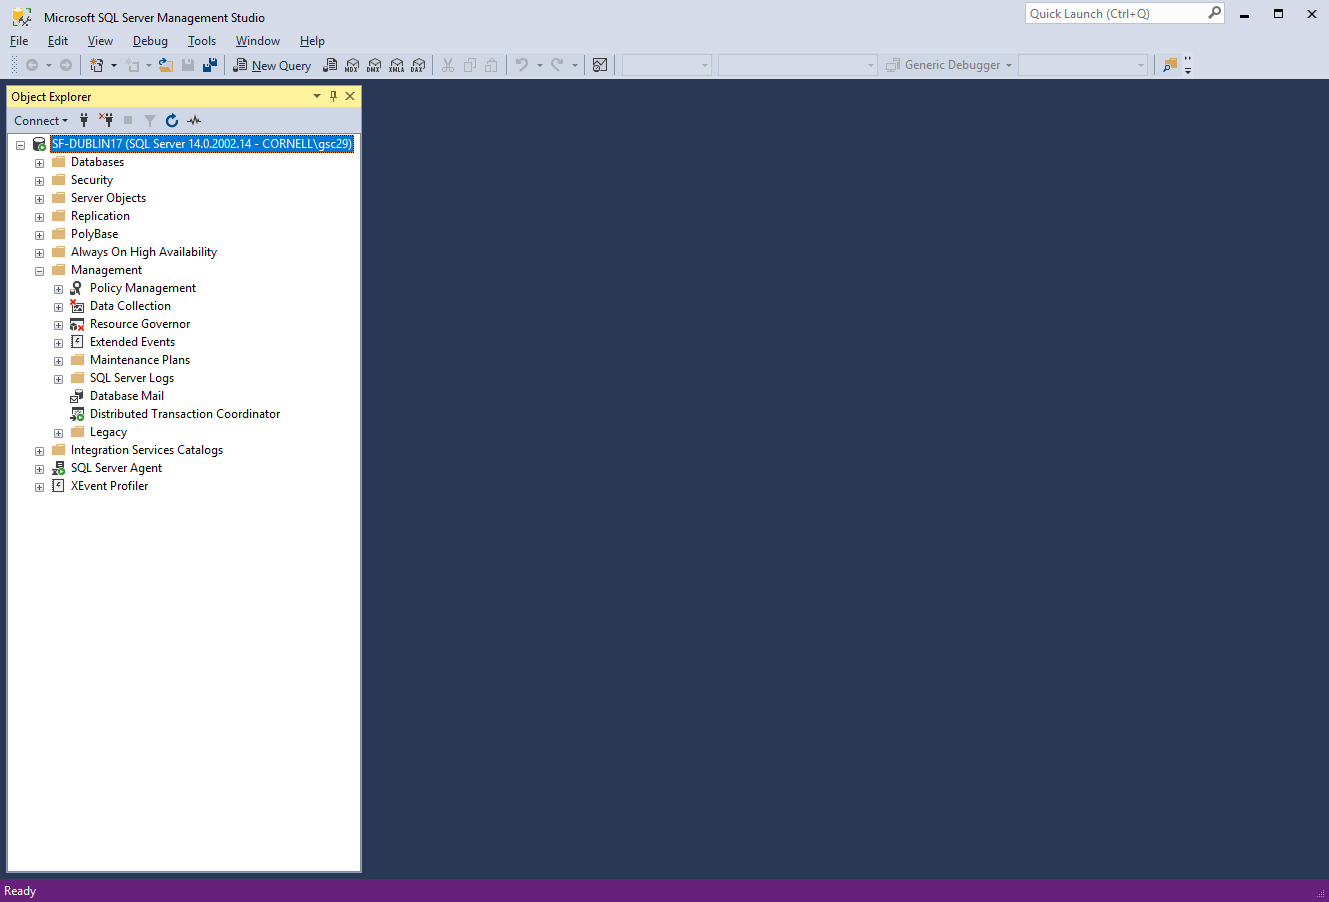Open Object Explorer window position dropdown
The width and height of the screenshot is (1329, 902).
click(317, 96)
